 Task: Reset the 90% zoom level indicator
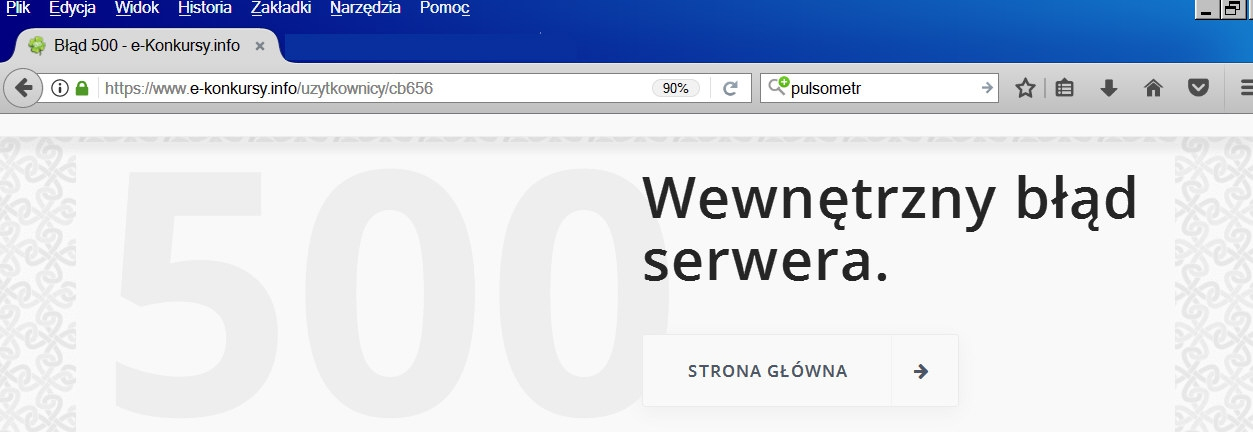[x=676, y=88]
